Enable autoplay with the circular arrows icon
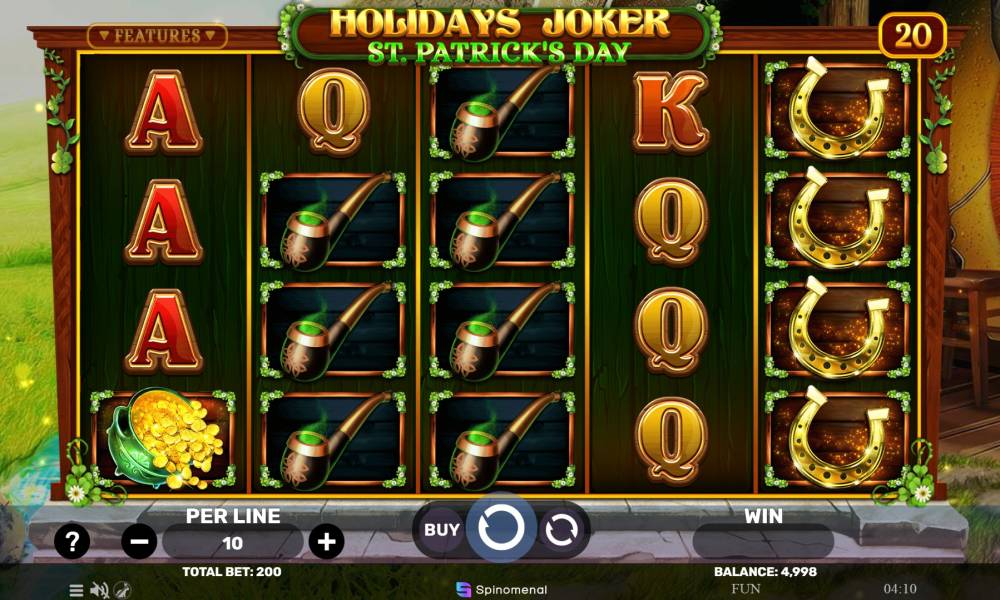 tap(561, 530)
